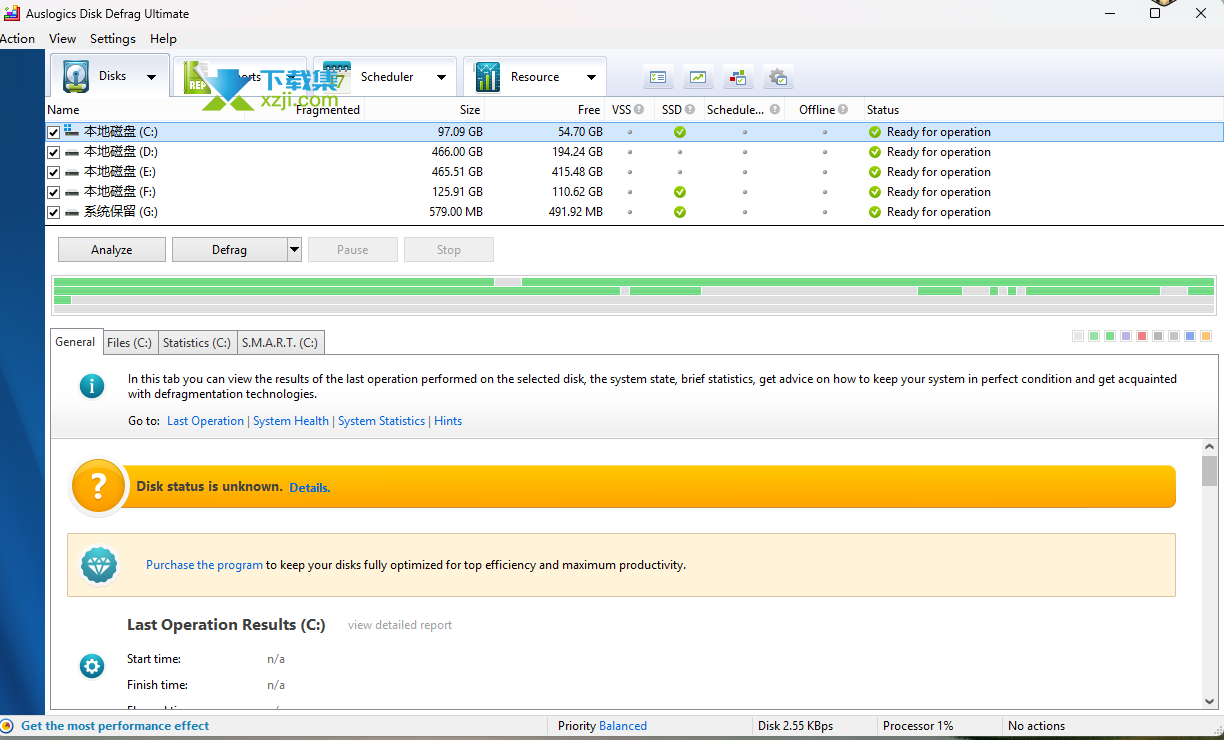Image resolution: width=1224 pixels, height=740 pixels.
Task: Uncheck the drive E: checkbox
Action: (54, 172)
